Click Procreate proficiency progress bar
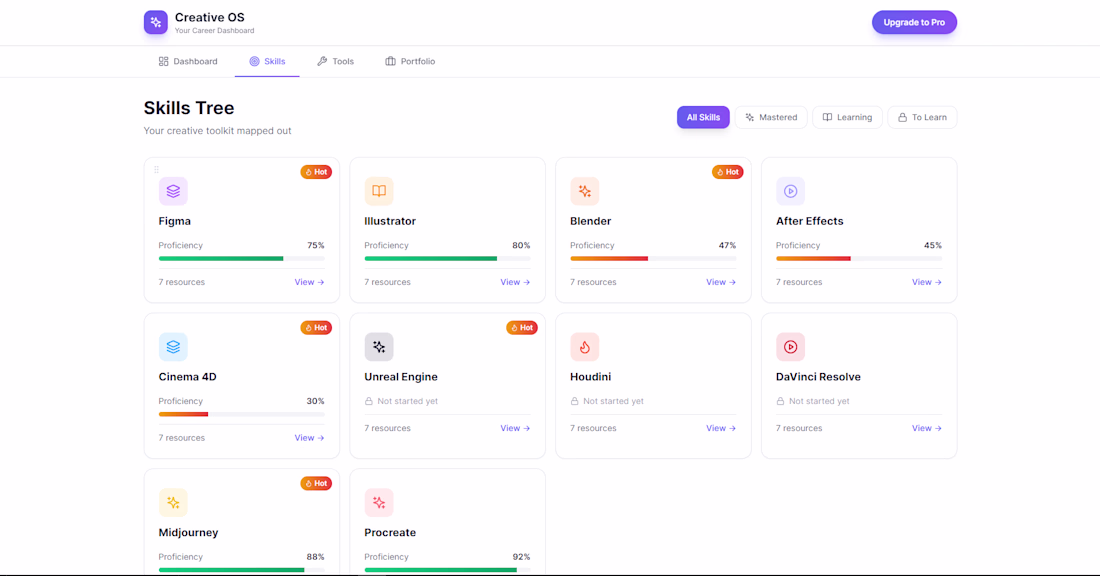The width and height of the screenshot is (1100, 576). pyautogui.click(x=447, y=570)
